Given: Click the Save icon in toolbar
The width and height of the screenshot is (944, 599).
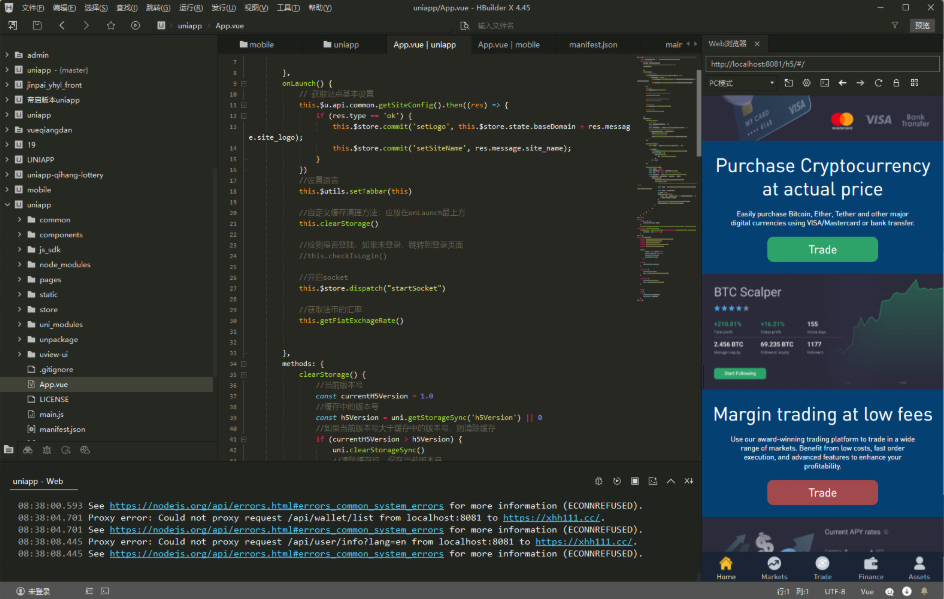Looking at the screenshot, I should click(37, 25).
